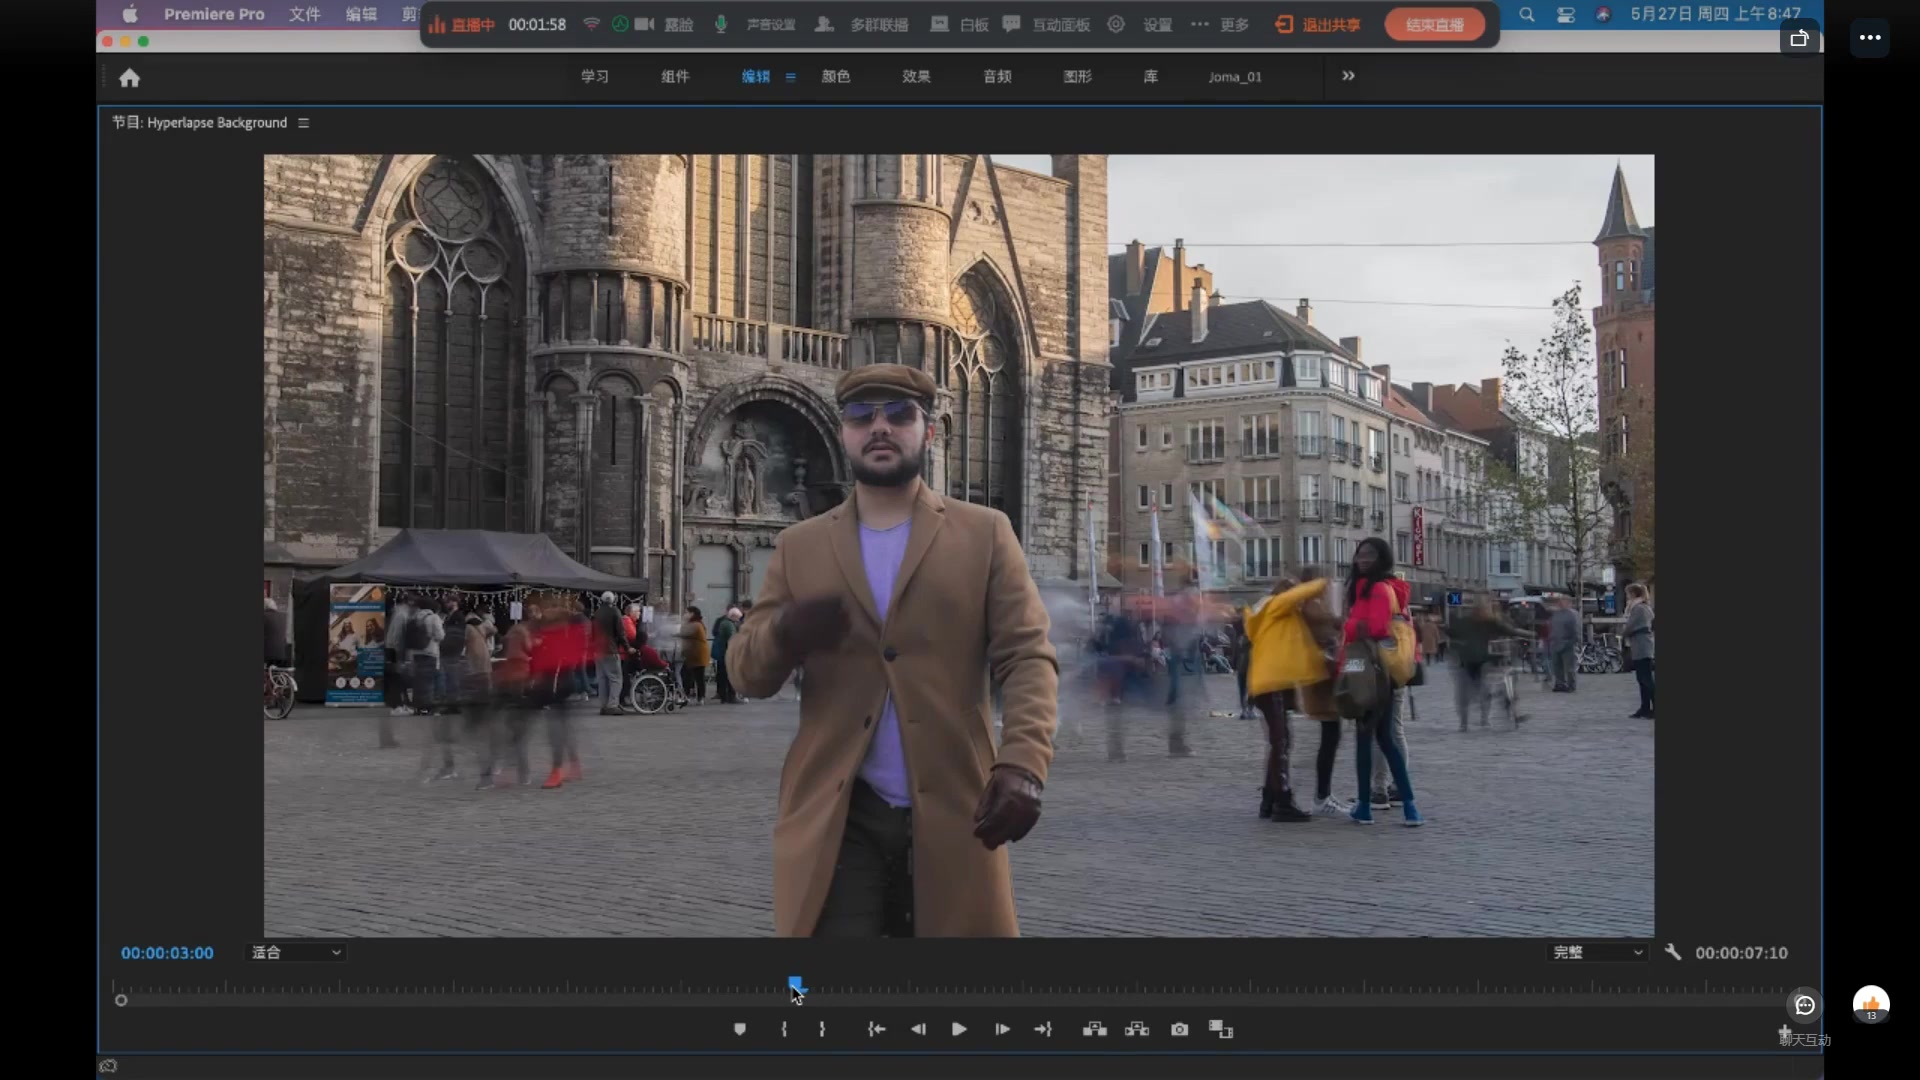Click the share window icon at top right

click(1799, 38)
